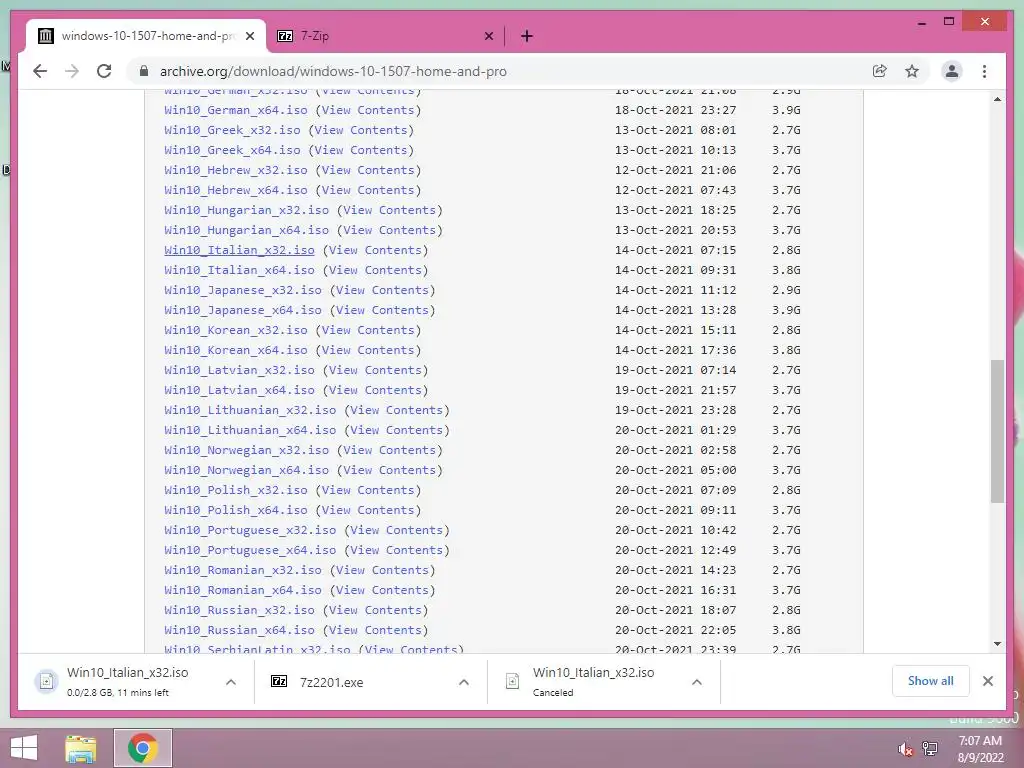Viewport: 1024px width, 768px height.
Task: Bookmark this page with the star
Action: click(912, 71)
